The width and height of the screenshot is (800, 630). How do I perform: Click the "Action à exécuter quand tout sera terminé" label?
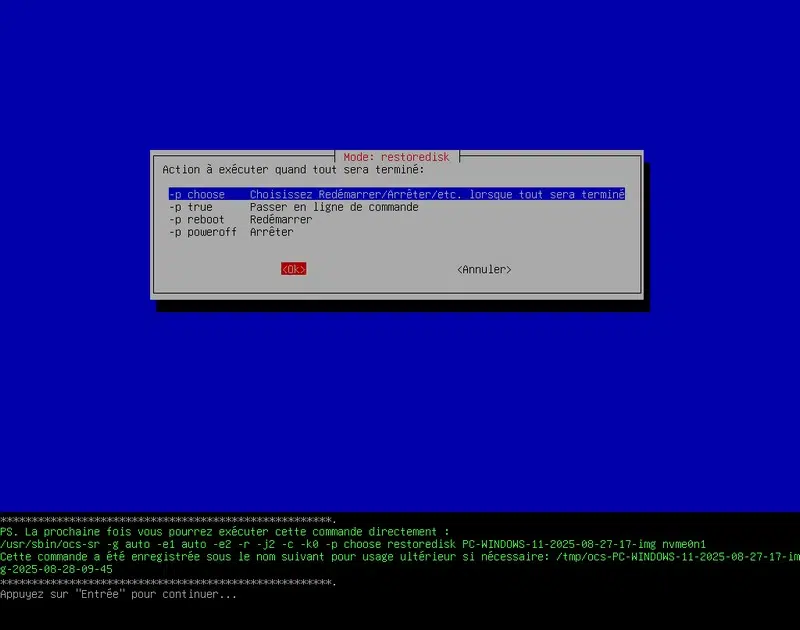(293, 169)
